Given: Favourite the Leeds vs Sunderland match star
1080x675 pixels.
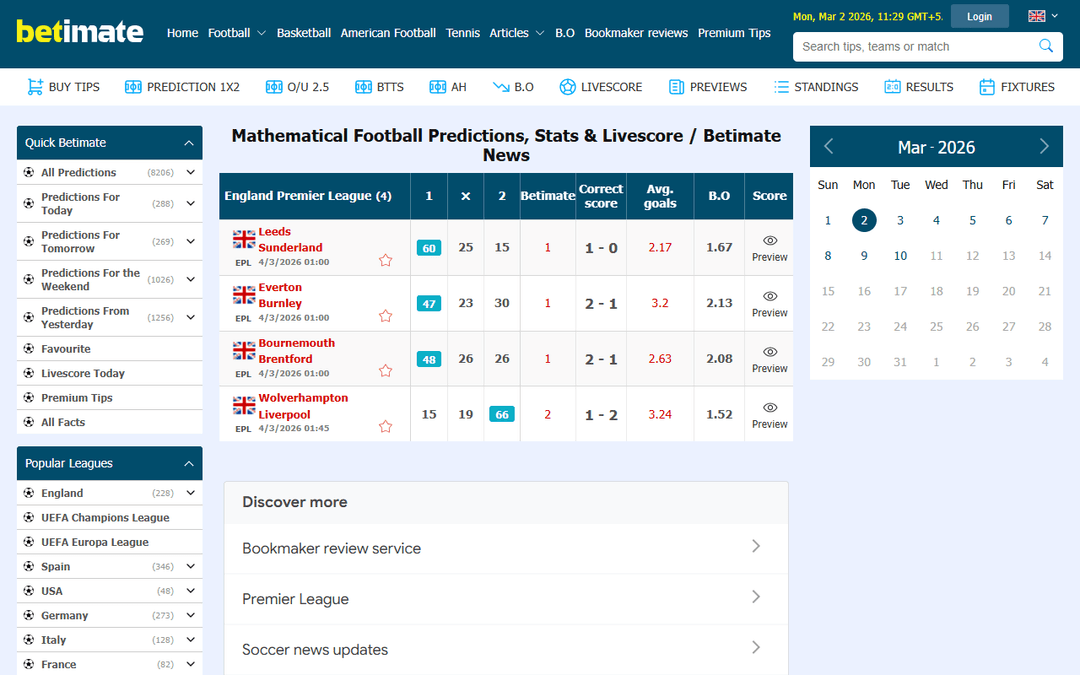Looking at the screenshot, I should 386,260.
